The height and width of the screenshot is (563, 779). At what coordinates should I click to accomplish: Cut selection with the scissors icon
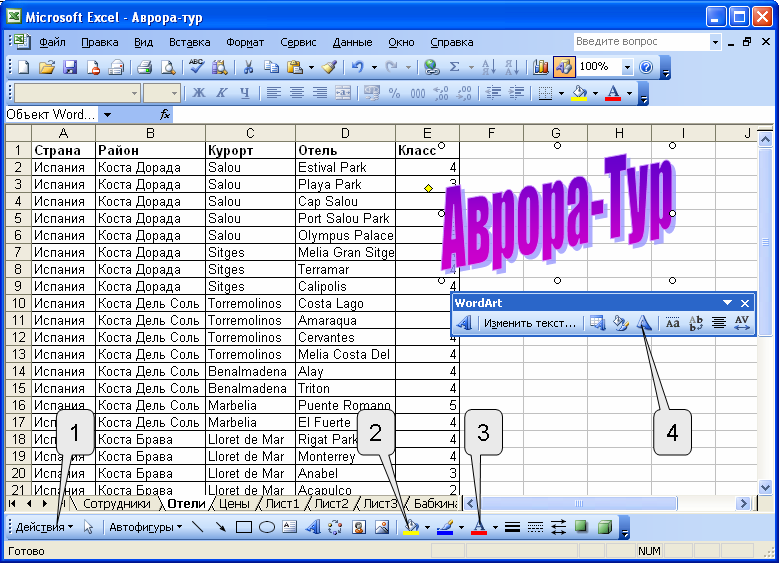tap(248, 67)
